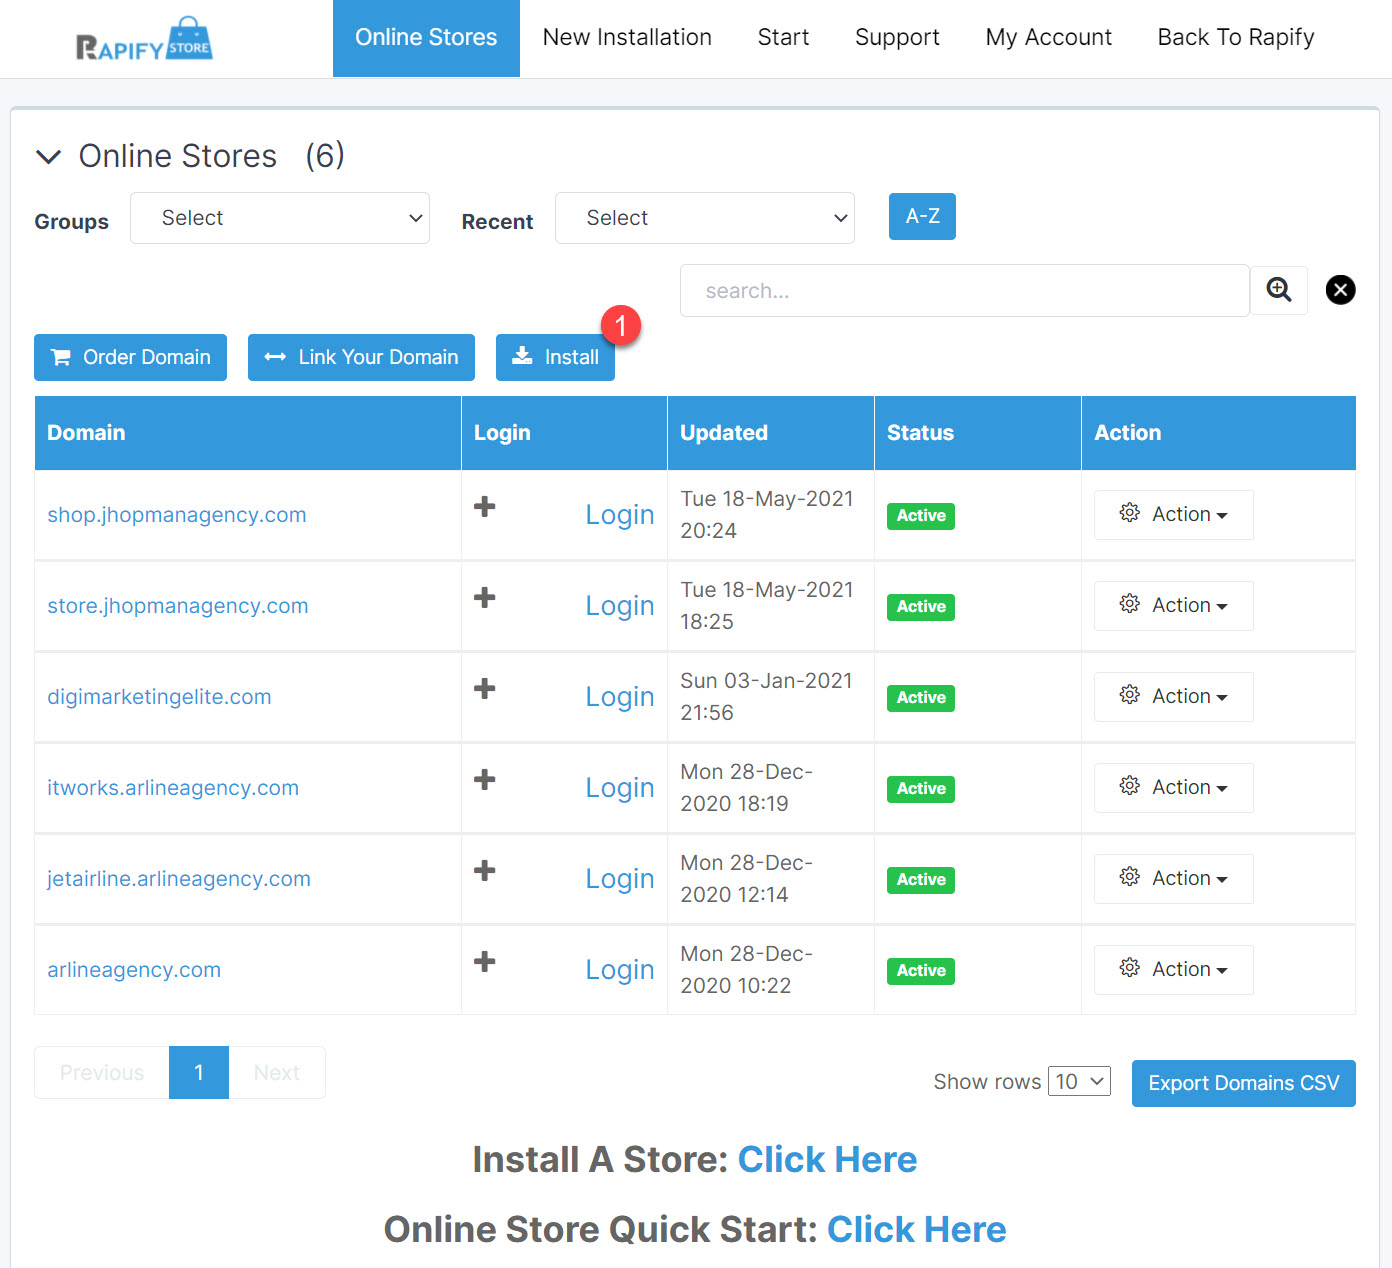The height and width of the screenshot is (1268, 1392).
Task: Sort stores using the A-Z button
Action: tap(922, 216)
